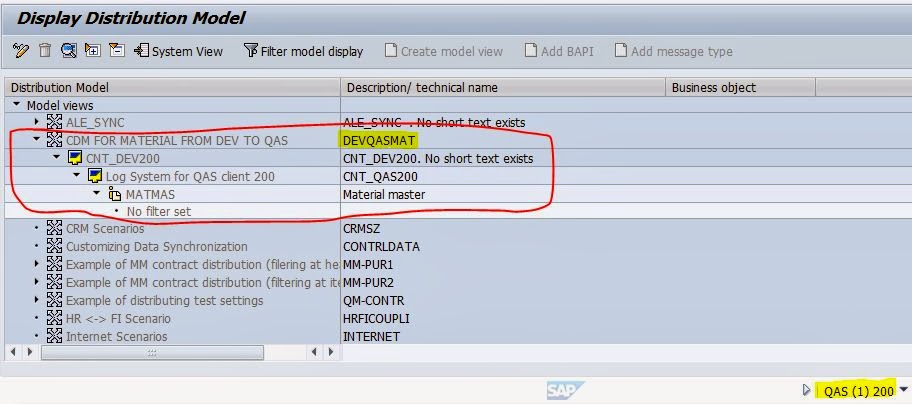Viewport: 912px width, 404px height.
Task: Click the QAS (1) 200 system status field
Action: pyautogui.click(x=858, y=391)
